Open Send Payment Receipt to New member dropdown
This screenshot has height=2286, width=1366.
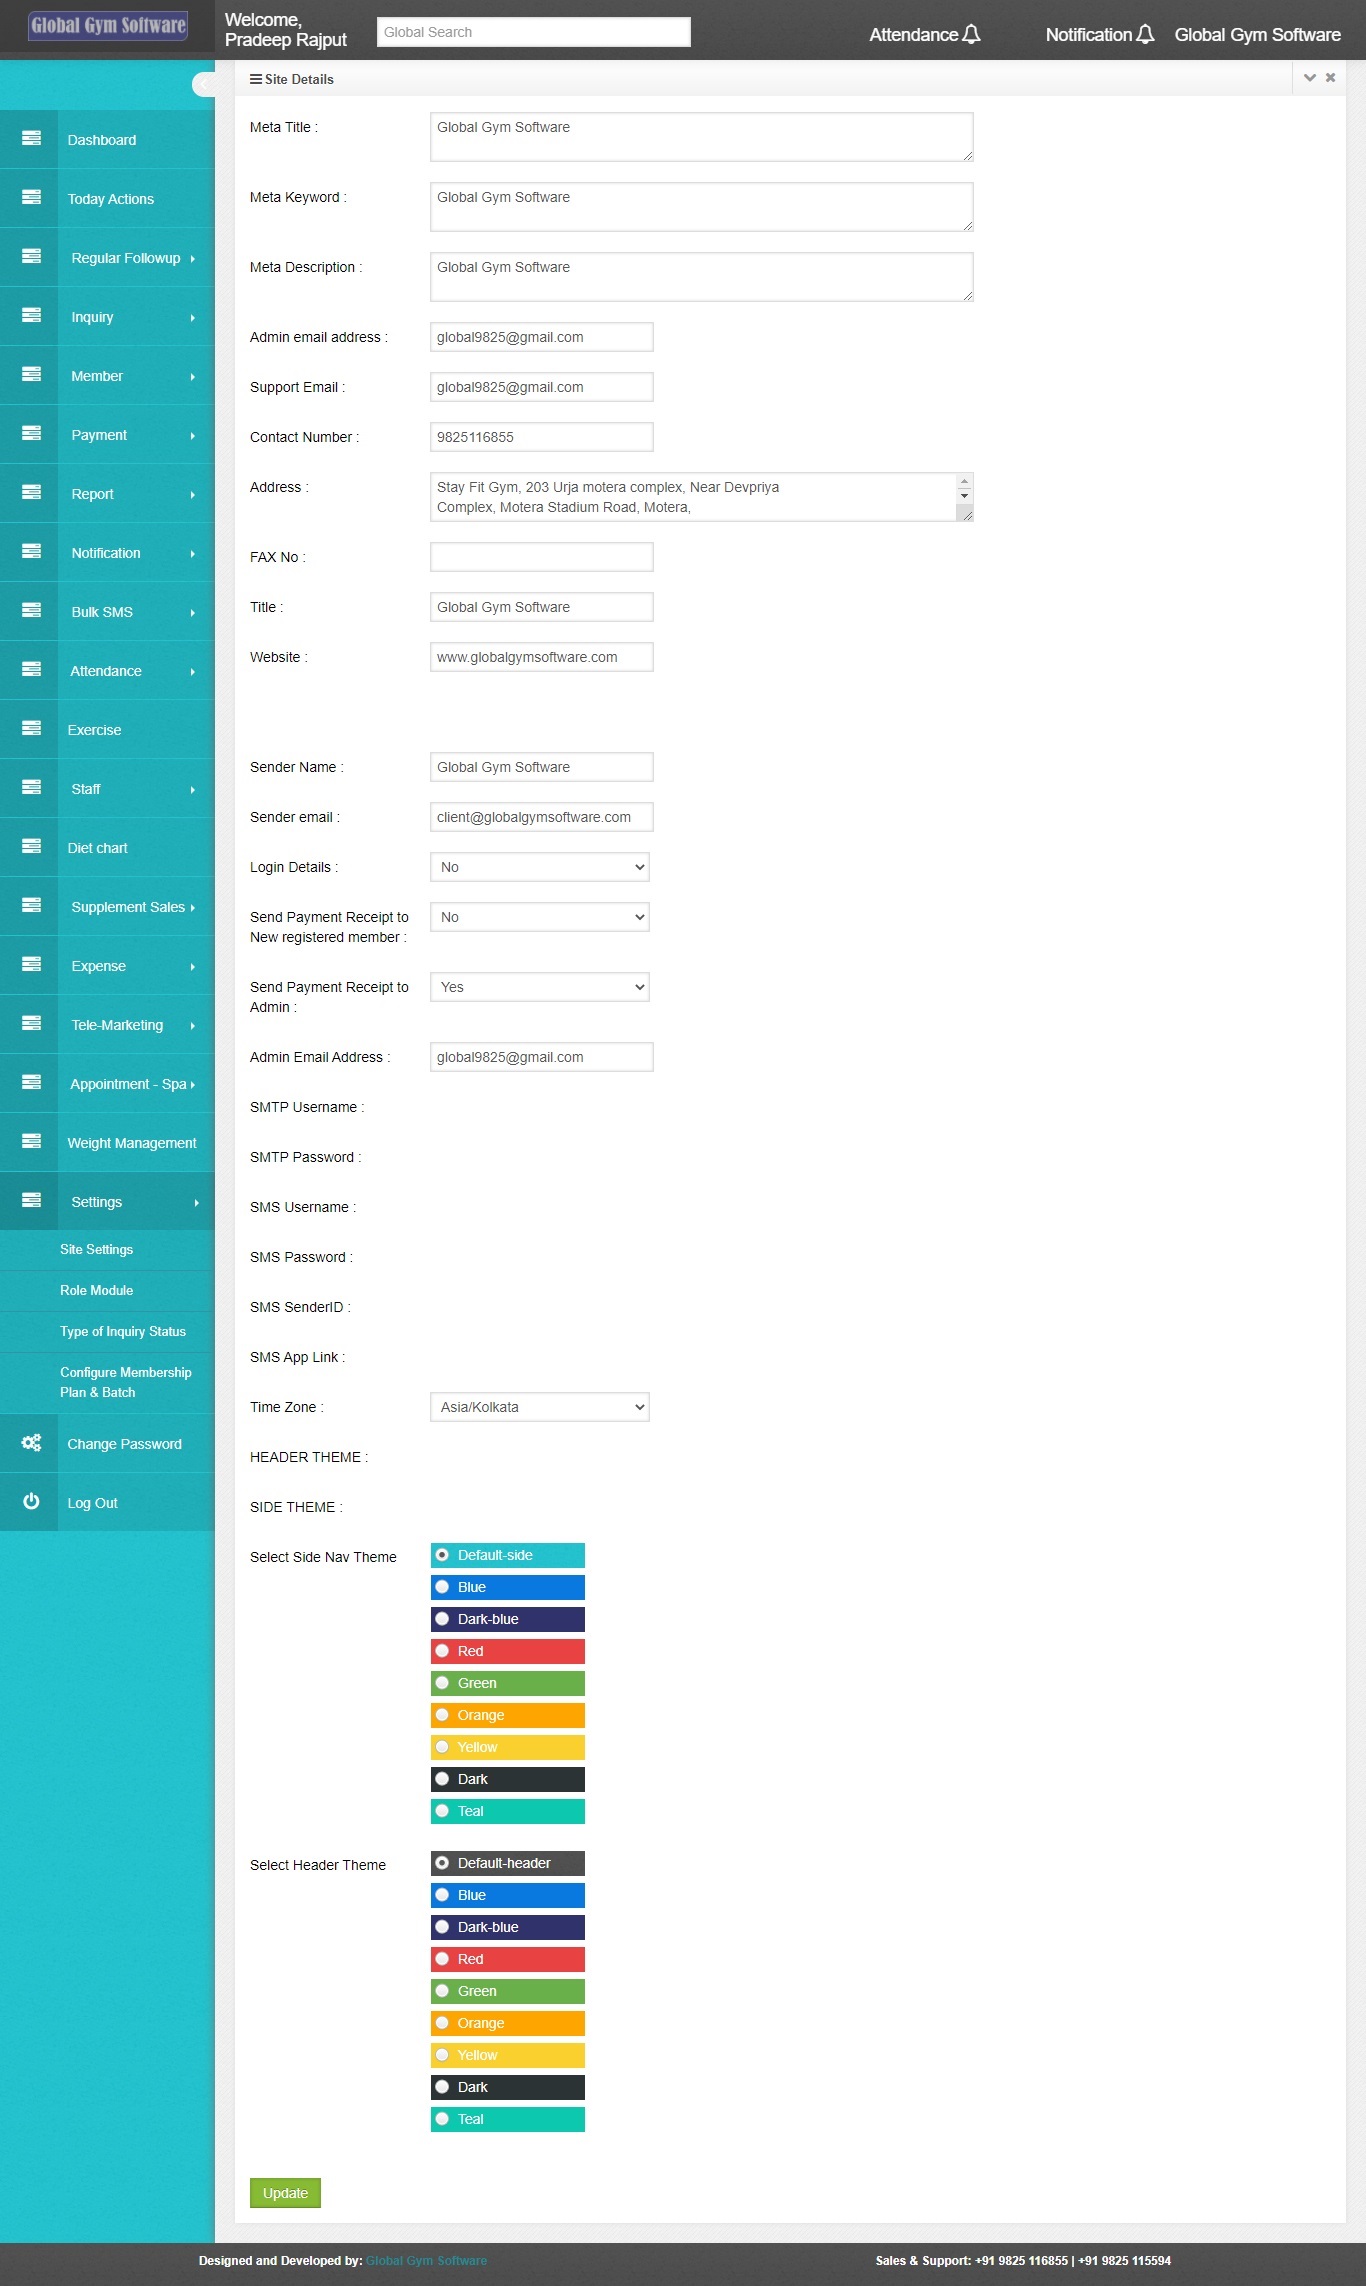point(540,917)
